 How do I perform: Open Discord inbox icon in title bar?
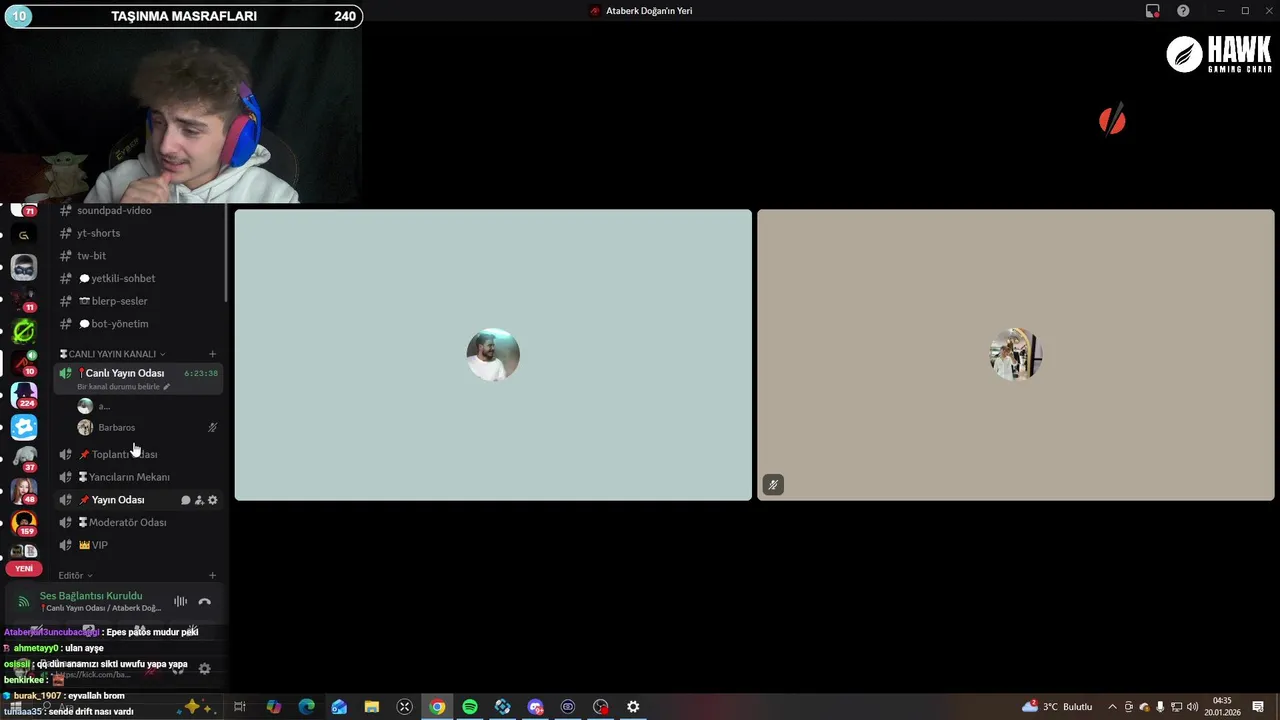pyautogui.click(x=1153, y=11)
